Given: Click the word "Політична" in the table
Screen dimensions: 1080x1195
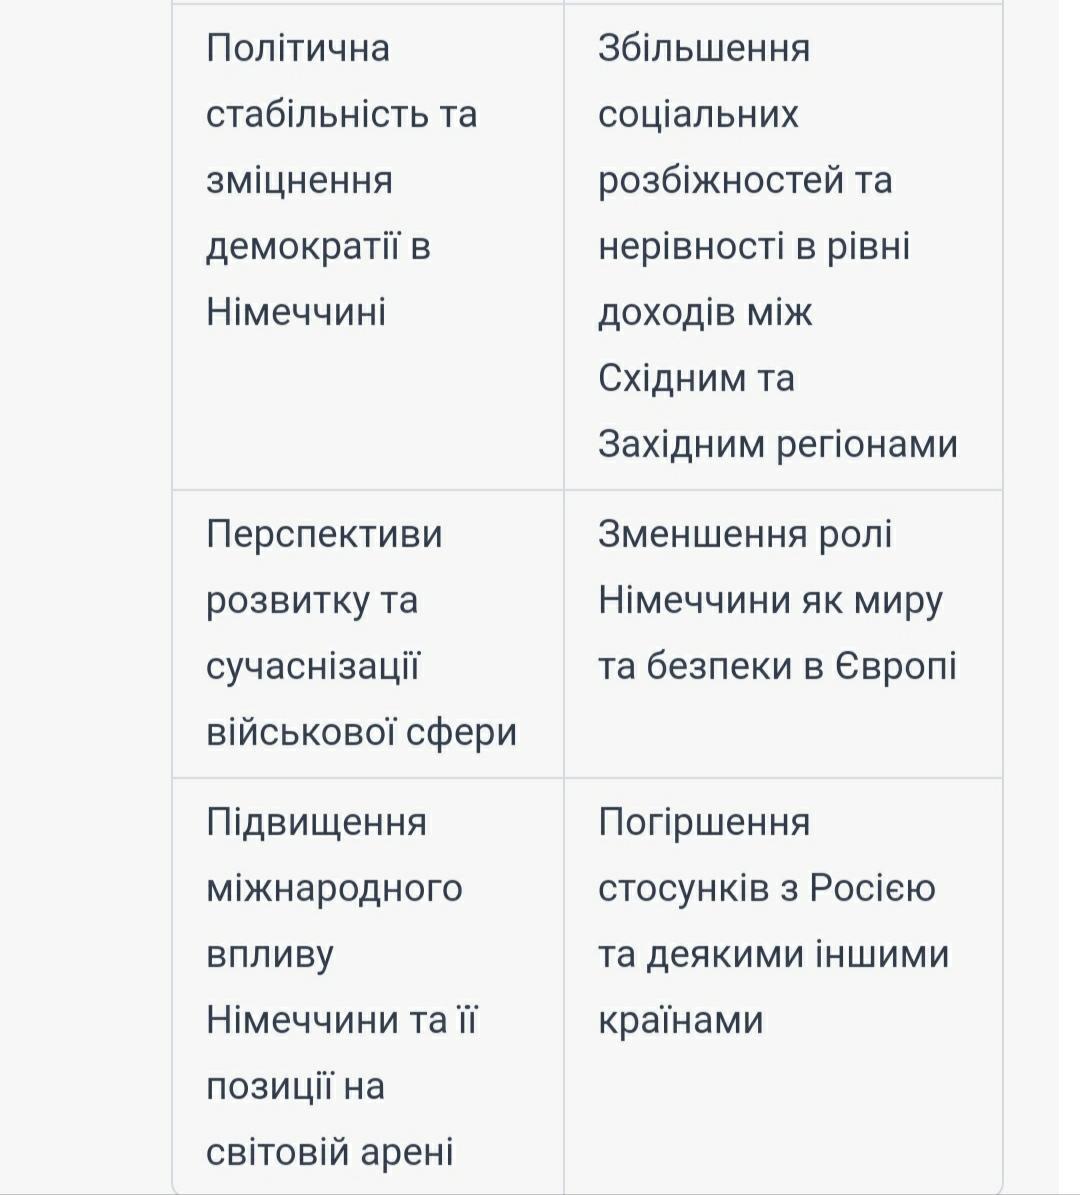Looking at the screenshot, I should point(298,49).
